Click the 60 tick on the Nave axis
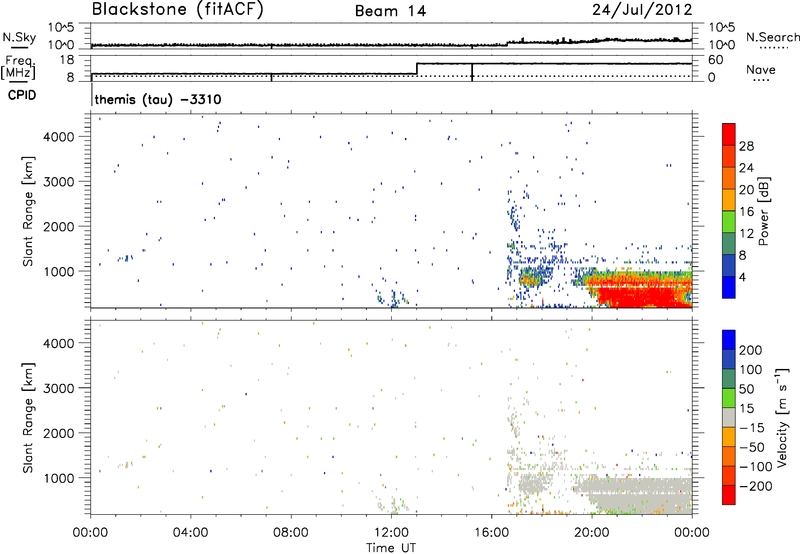800x554 pixels. pos(716,60)
